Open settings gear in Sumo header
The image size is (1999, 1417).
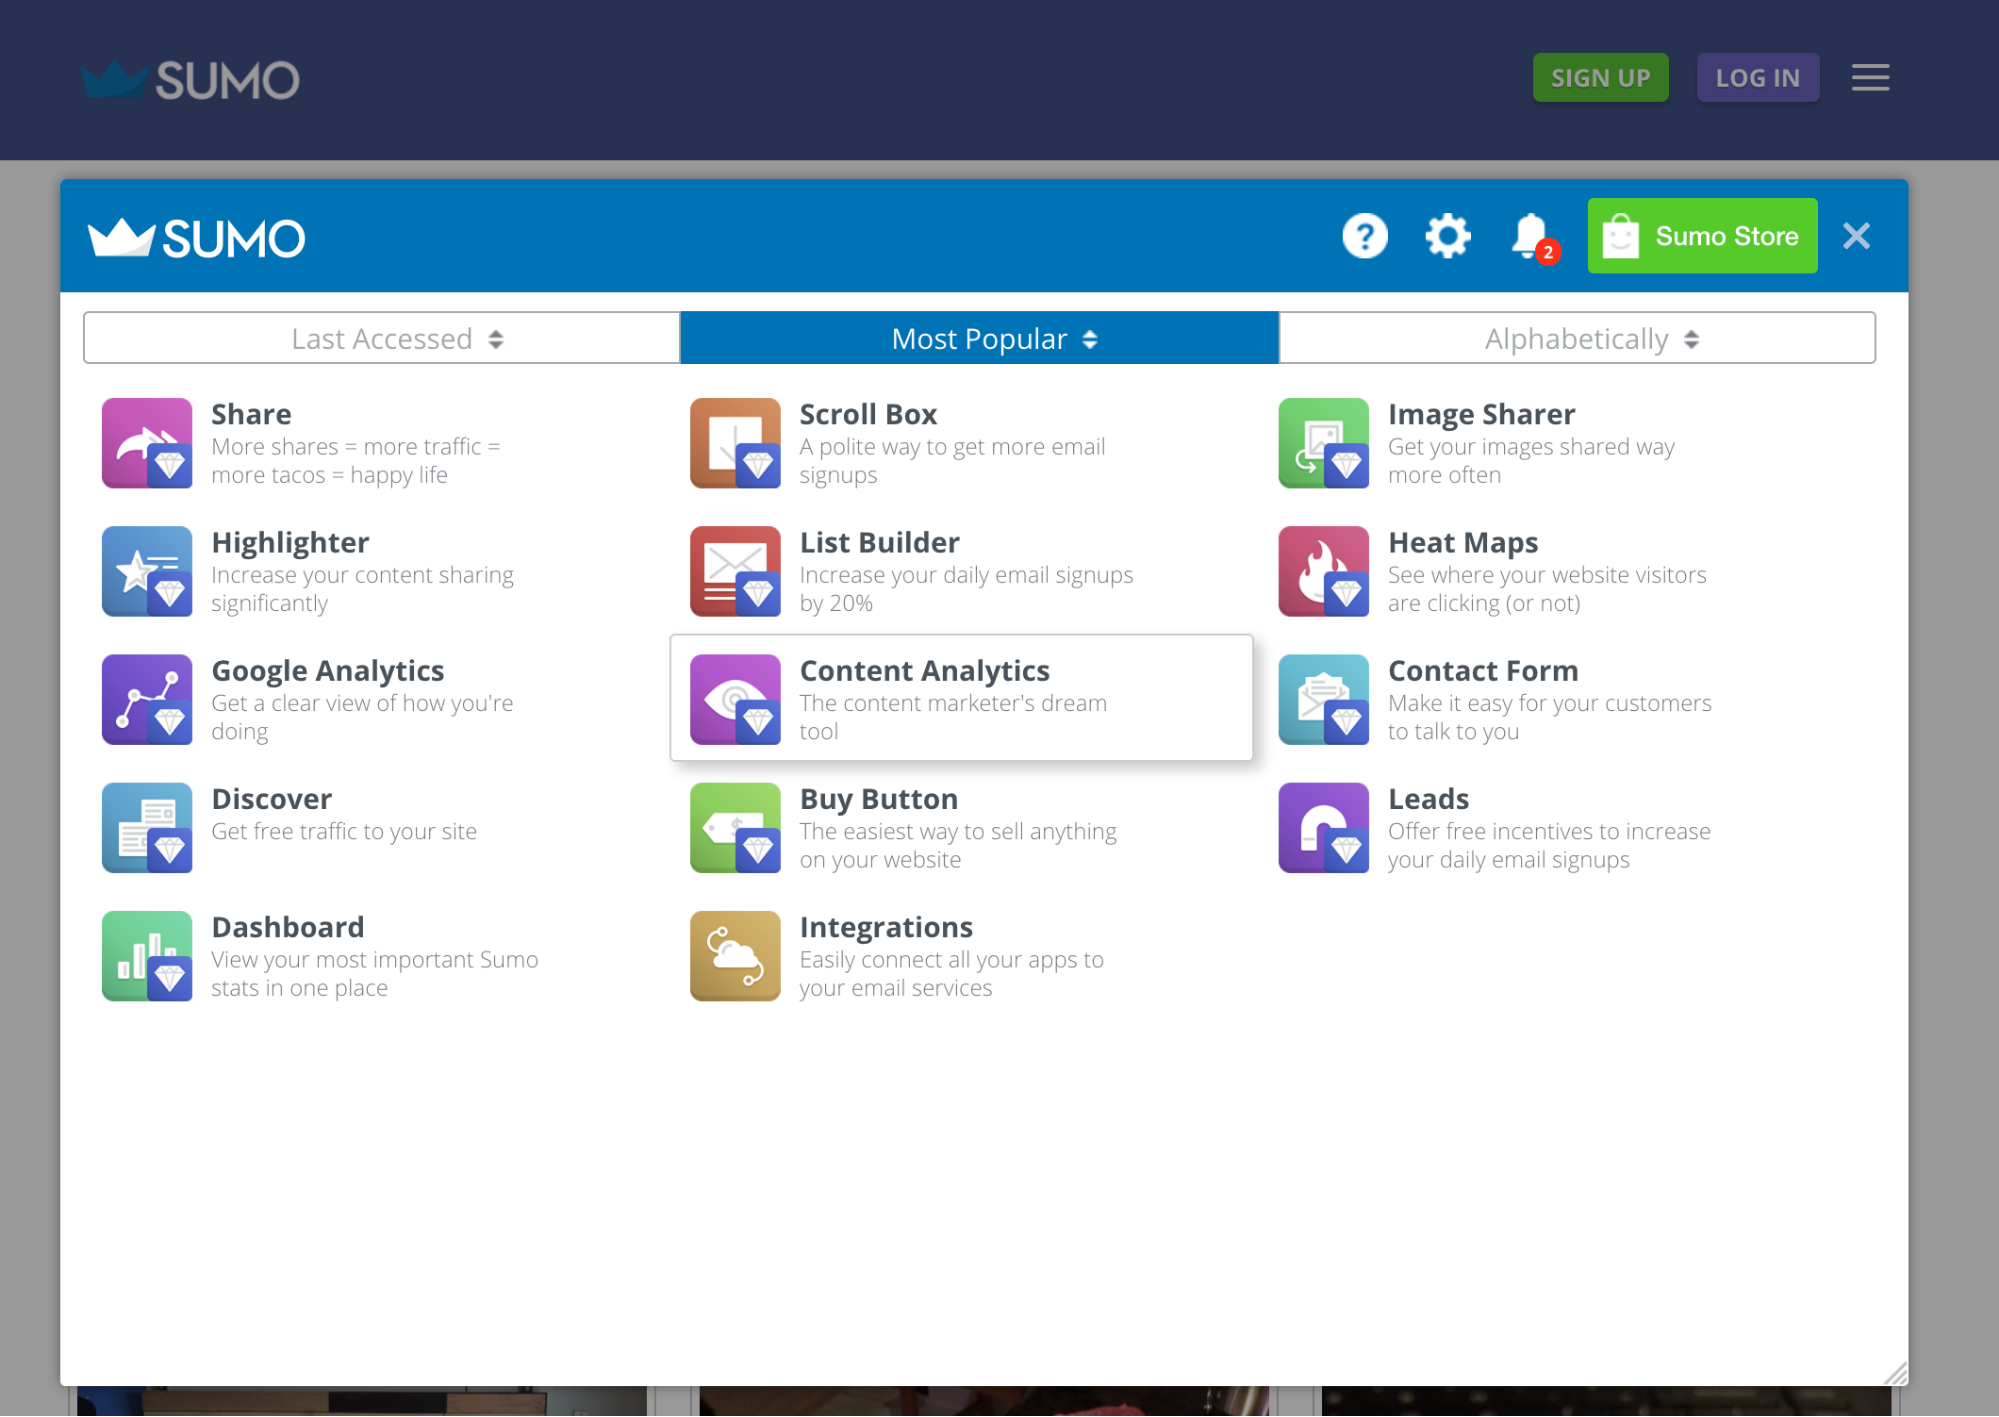click(x=1447, y=236)
